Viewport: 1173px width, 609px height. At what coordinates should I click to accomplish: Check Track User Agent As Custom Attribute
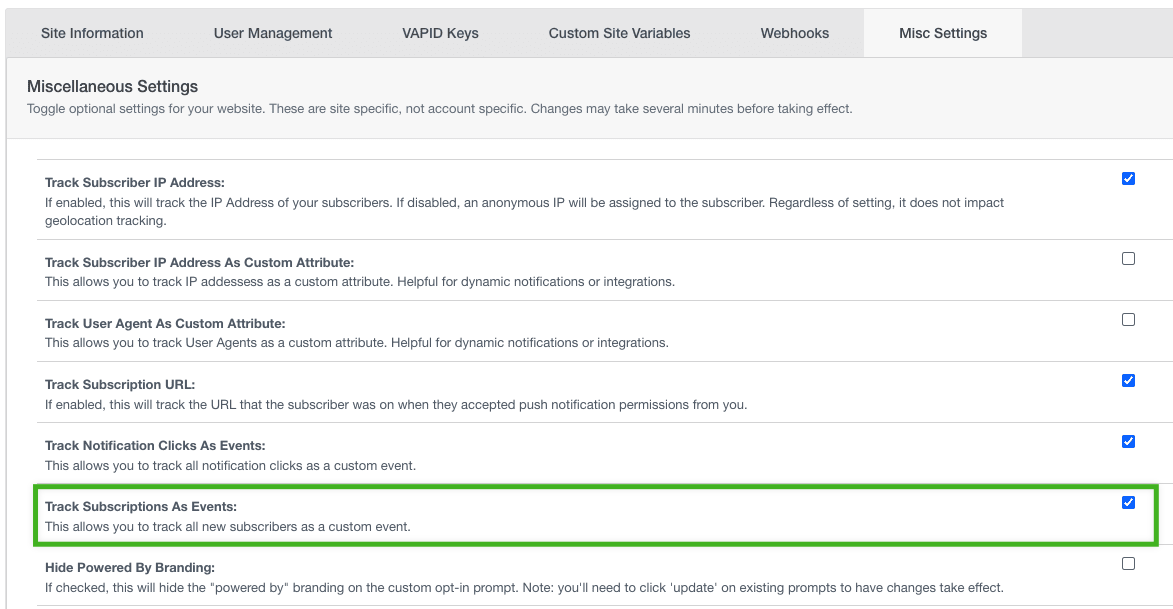click(x=1128, y=320)
